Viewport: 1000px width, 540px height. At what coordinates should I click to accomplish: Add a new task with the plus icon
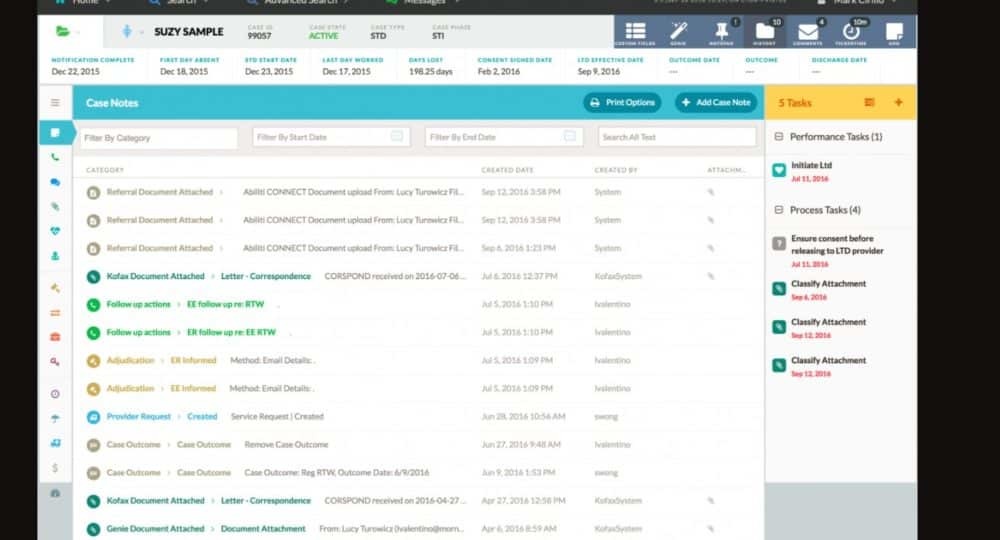tap(897, 102)
